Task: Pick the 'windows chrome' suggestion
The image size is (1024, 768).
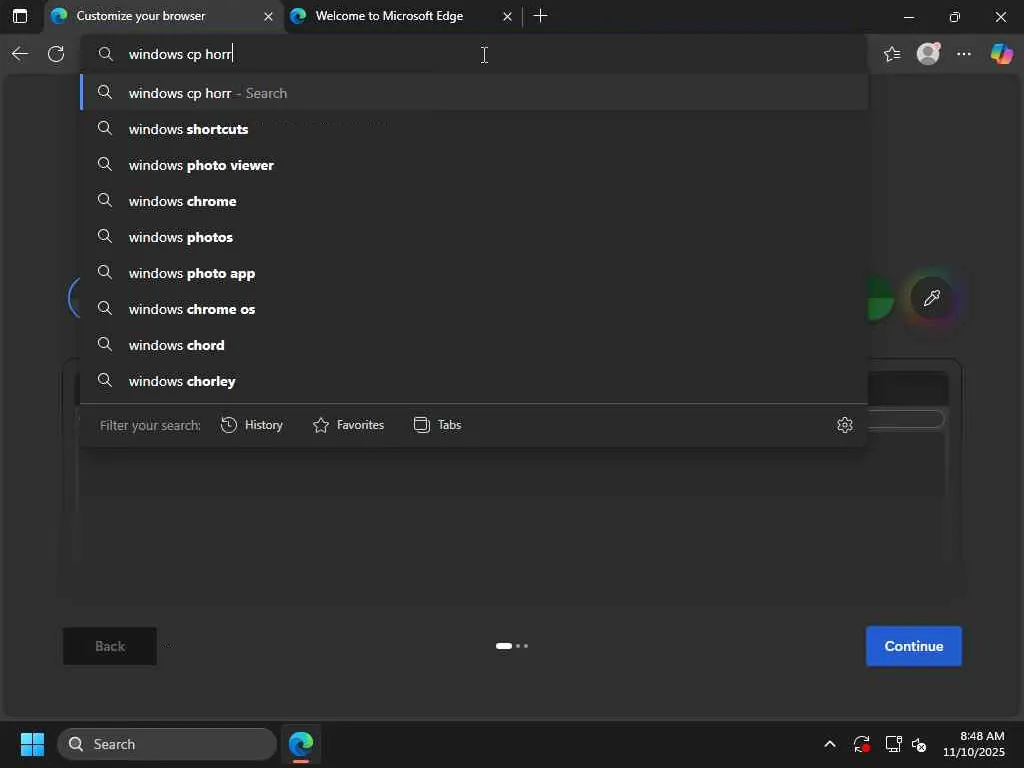Action: click(x=474, y=200)
